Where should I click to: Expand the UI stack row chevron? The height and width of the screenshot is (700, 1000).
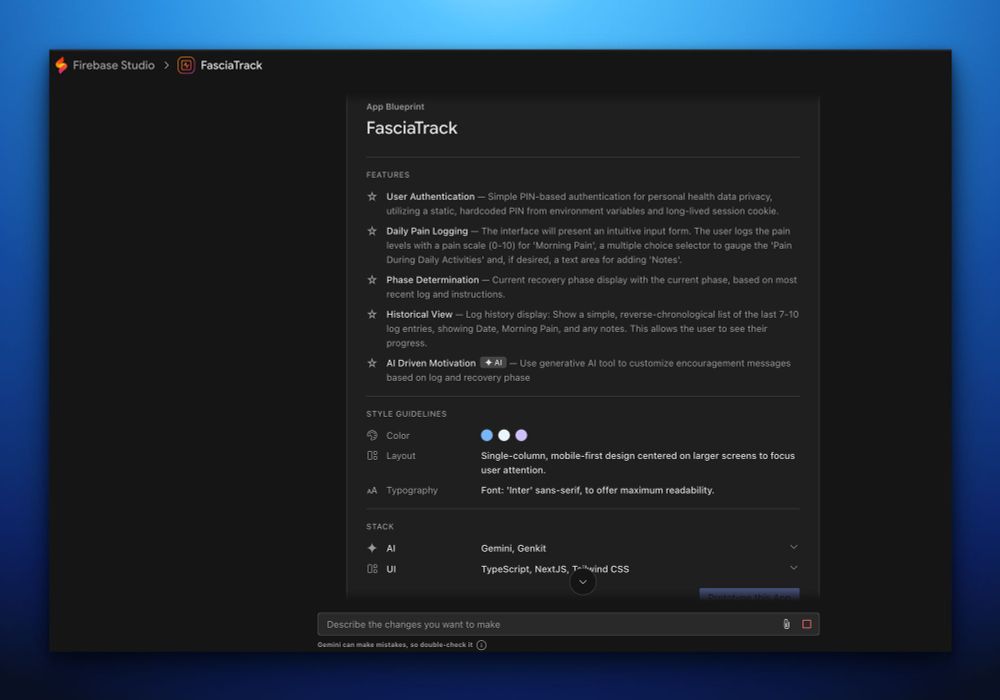793,567
